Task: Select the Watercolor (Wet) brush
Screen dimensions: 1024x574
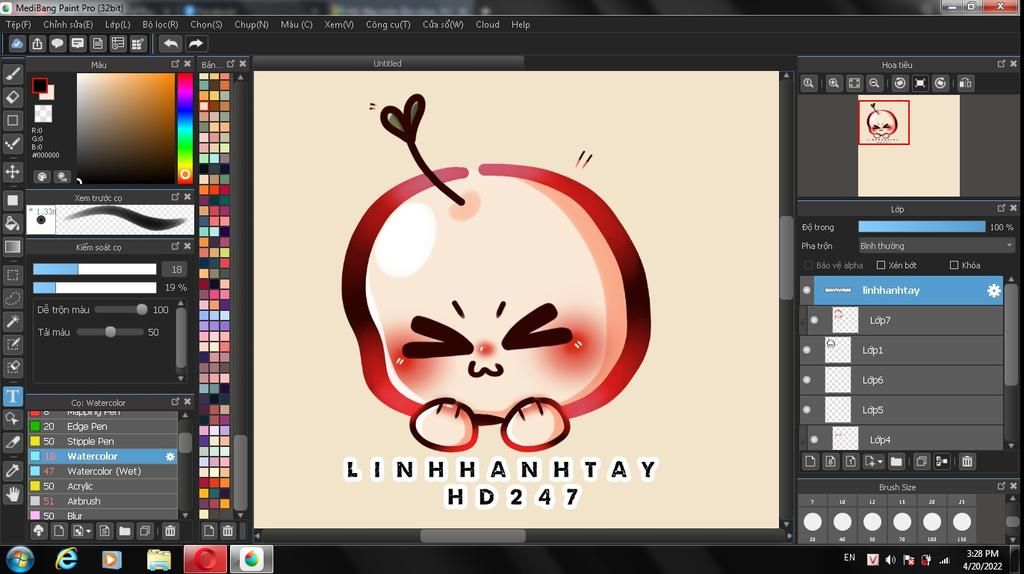Action: [102, 471]
